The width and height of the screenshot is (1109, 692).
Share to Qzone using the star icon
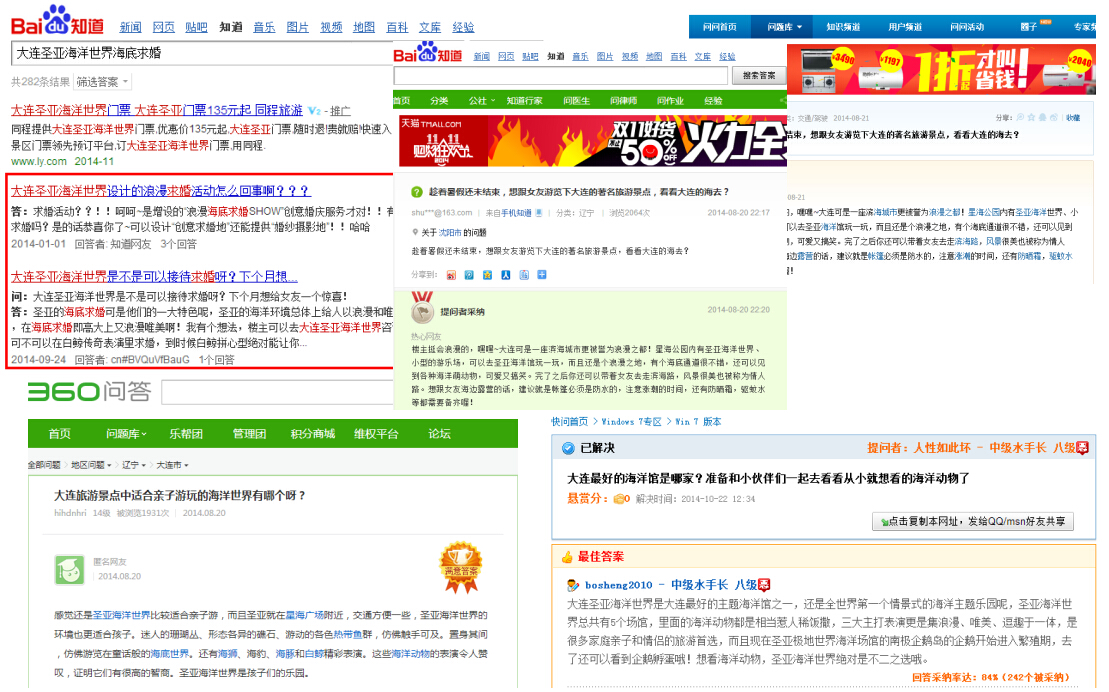click(x=487, y=275)
